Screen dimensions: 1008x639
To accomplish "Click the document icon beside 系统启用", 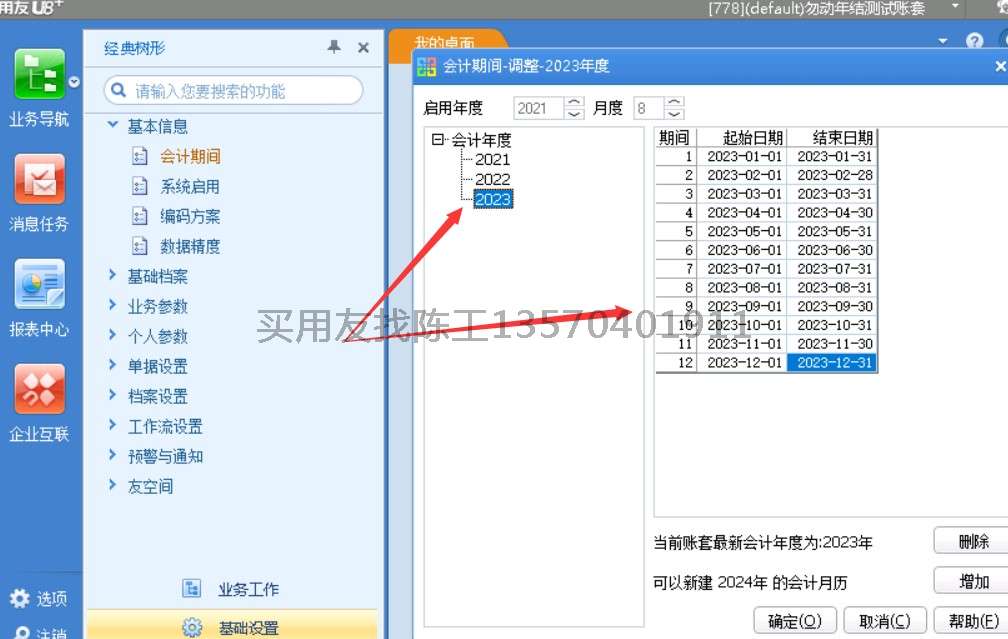I will pos(140,186).
